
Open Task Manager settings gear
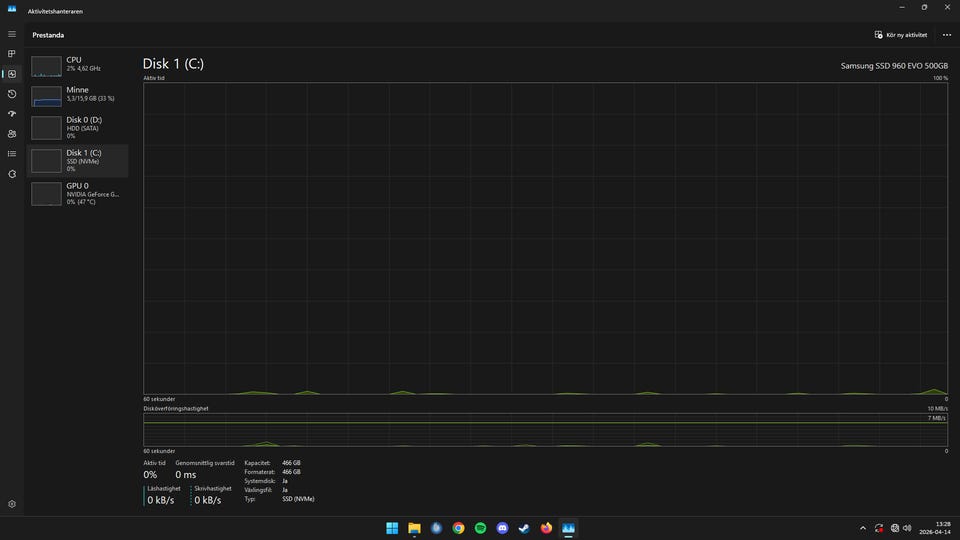tap(12, 505)
